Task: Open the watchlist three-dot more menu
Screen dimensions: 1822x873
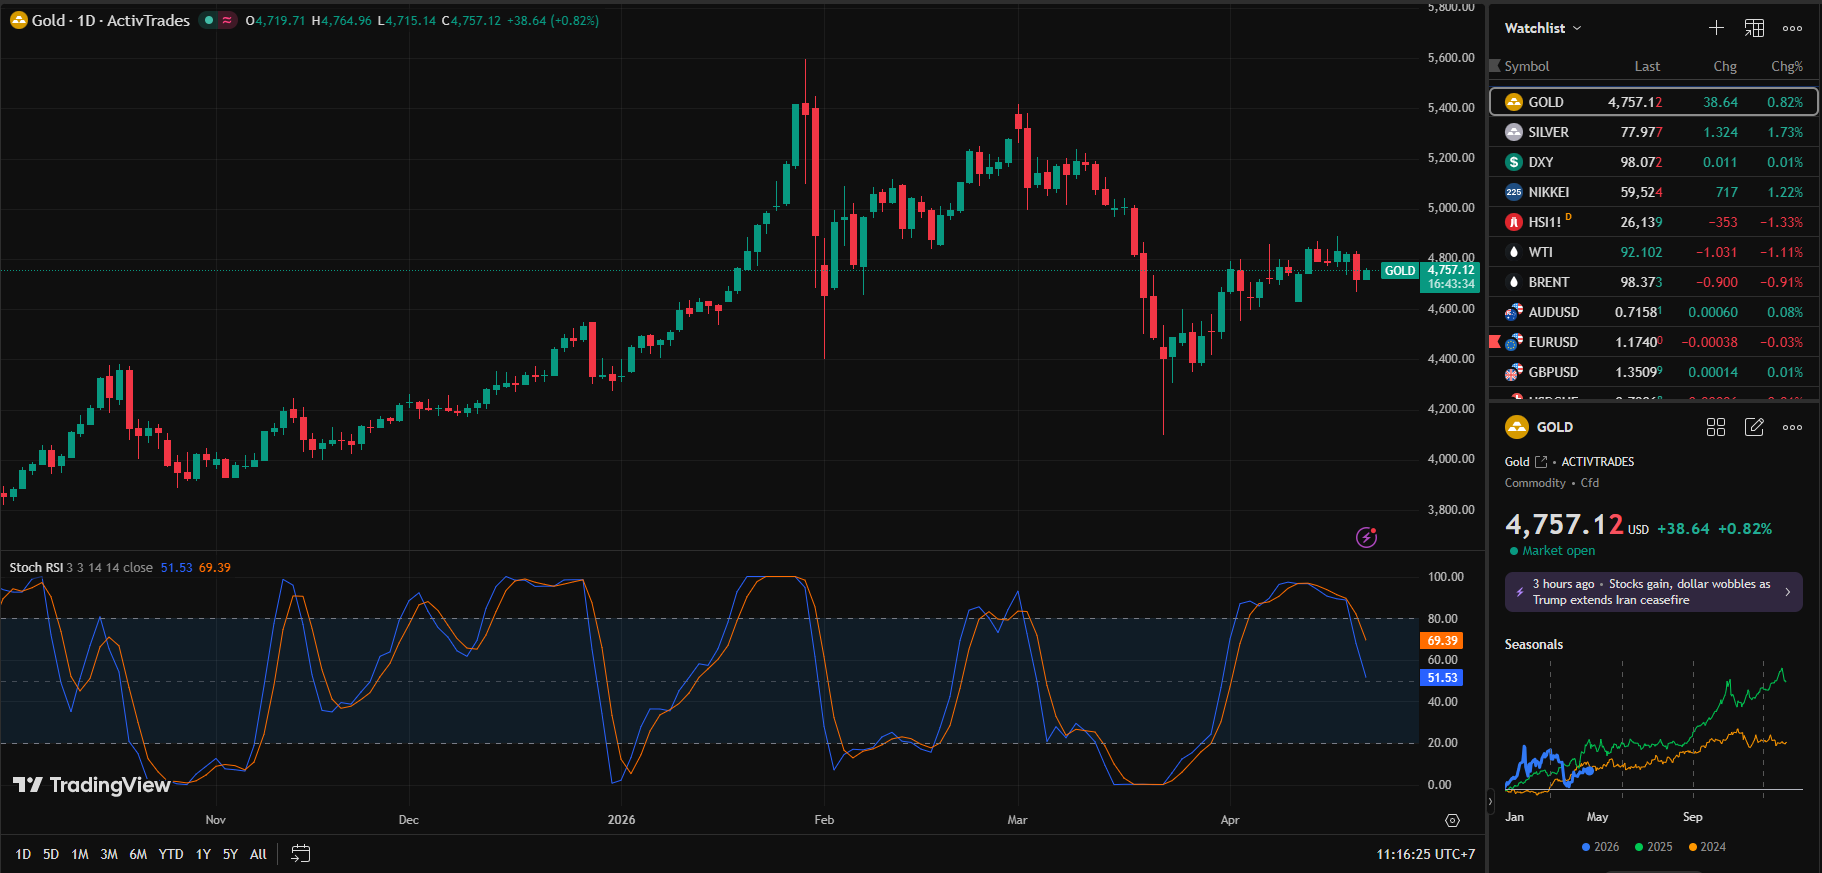Action: (1792, 28)
